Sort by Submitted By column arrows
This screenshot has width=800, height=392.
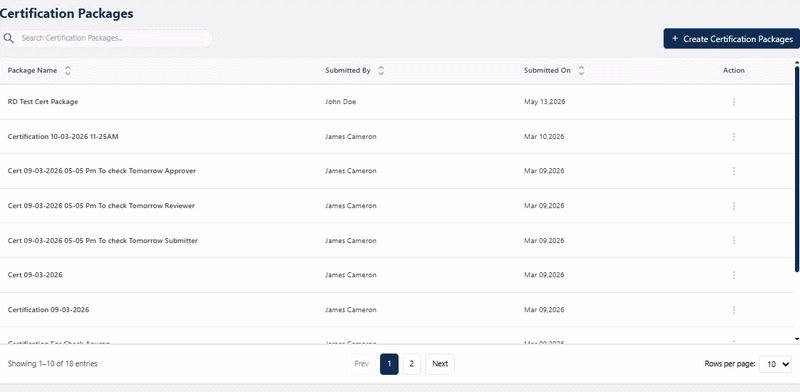click(381, 70)
